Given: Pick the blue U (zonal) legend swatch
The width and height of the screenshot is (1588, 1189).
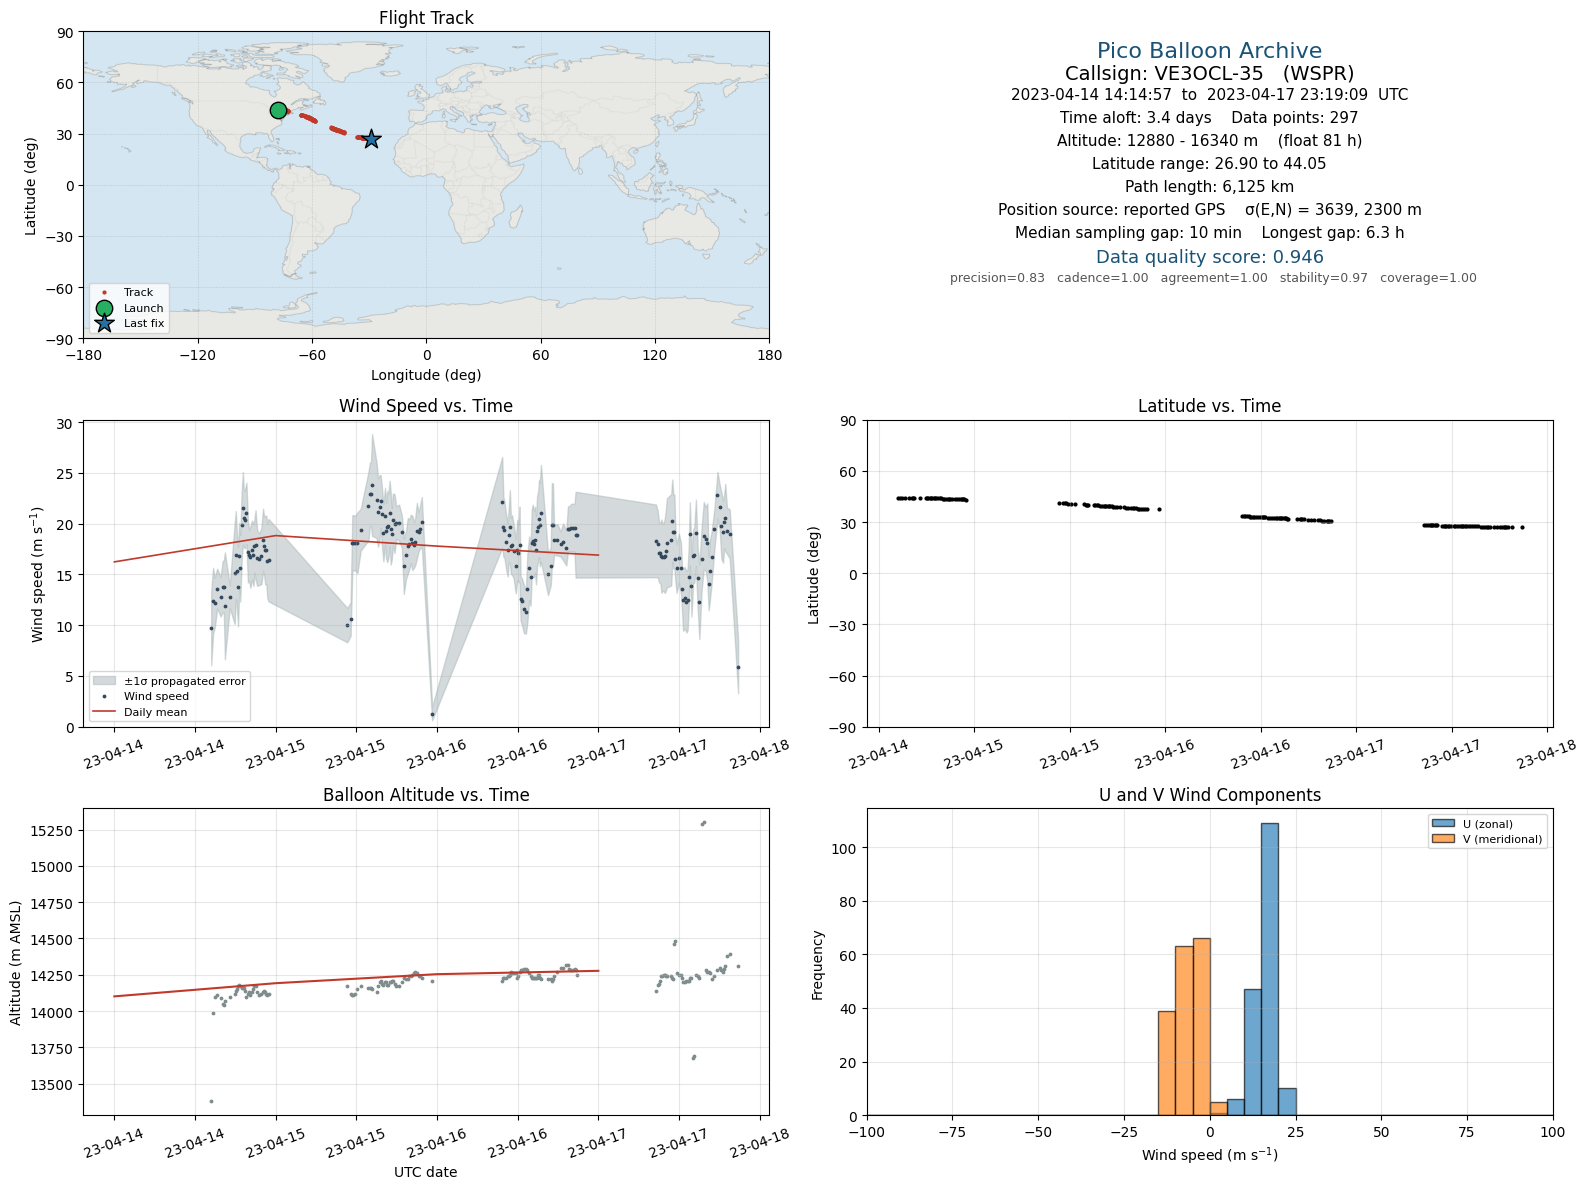Looking at the screenshot, I should point(1443,824).
